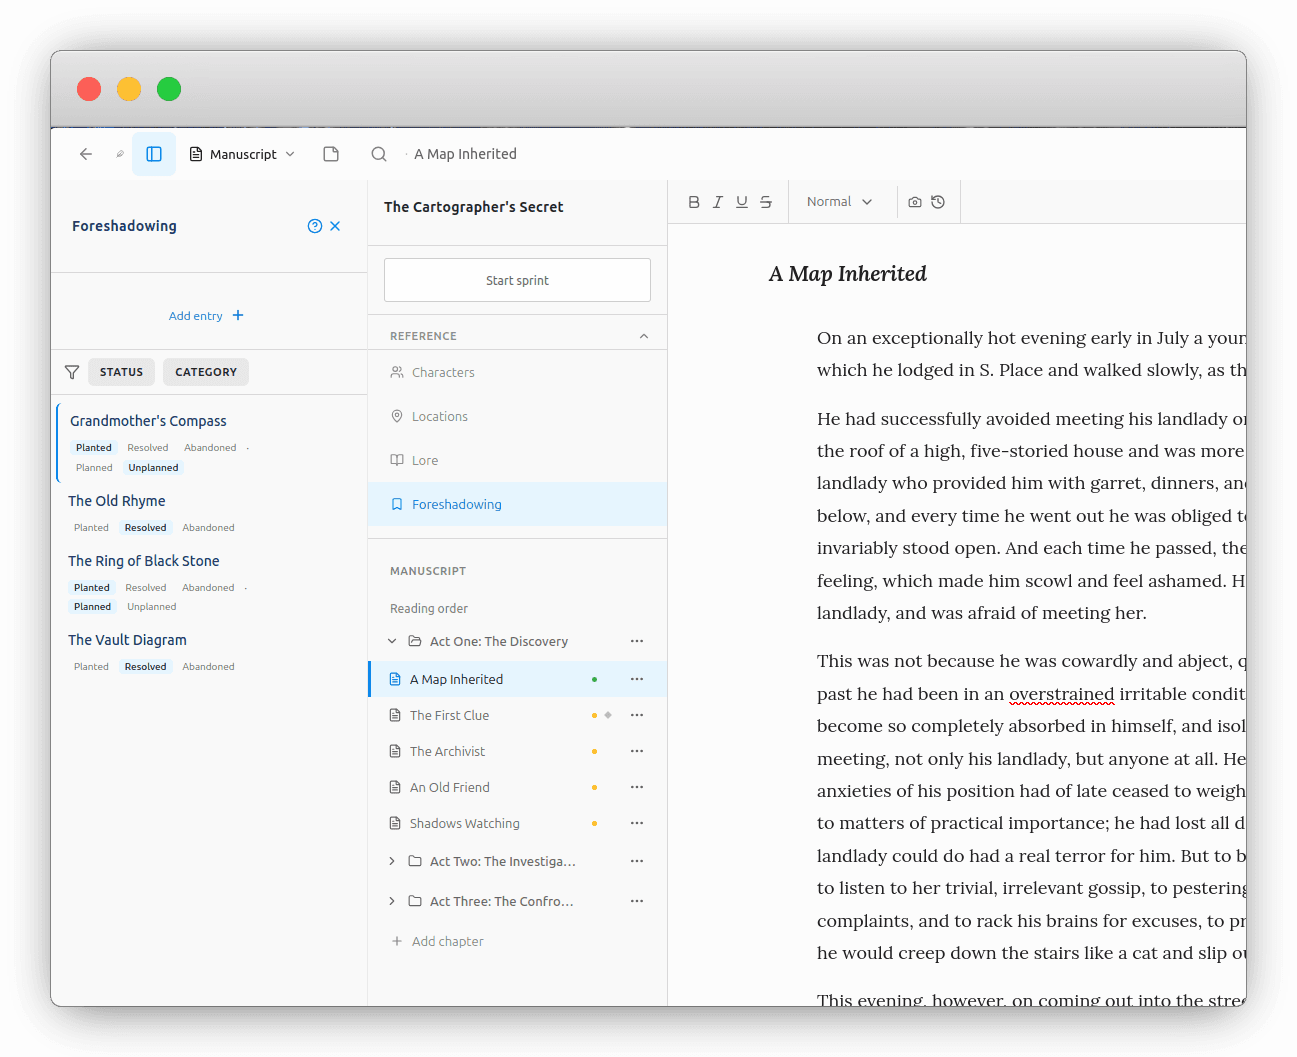Set The Vault Diagram status to Planted
Viewport: 1297px width, 1057px height.
(x=91, y=666)
